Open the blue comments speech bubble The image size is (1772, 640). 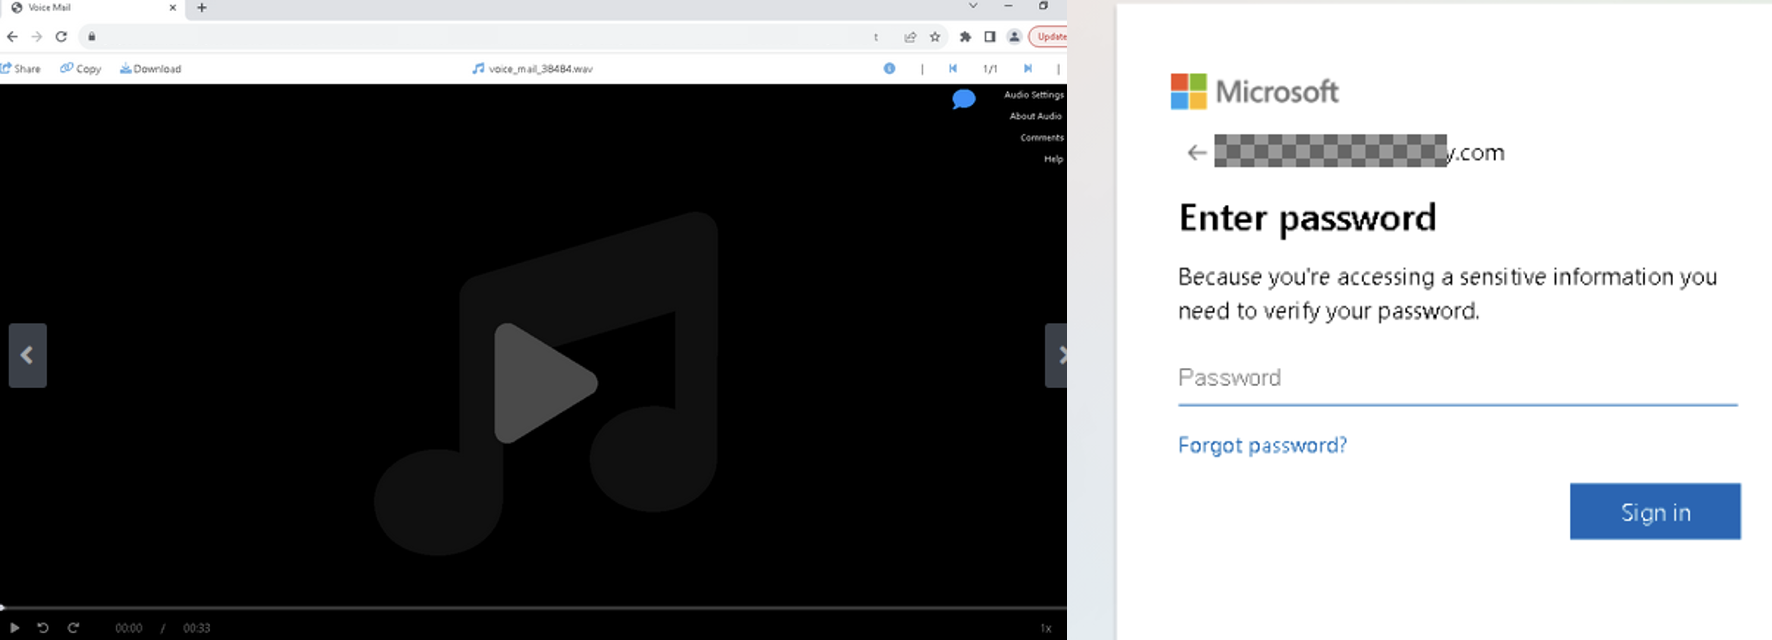[x=964, y=99]
